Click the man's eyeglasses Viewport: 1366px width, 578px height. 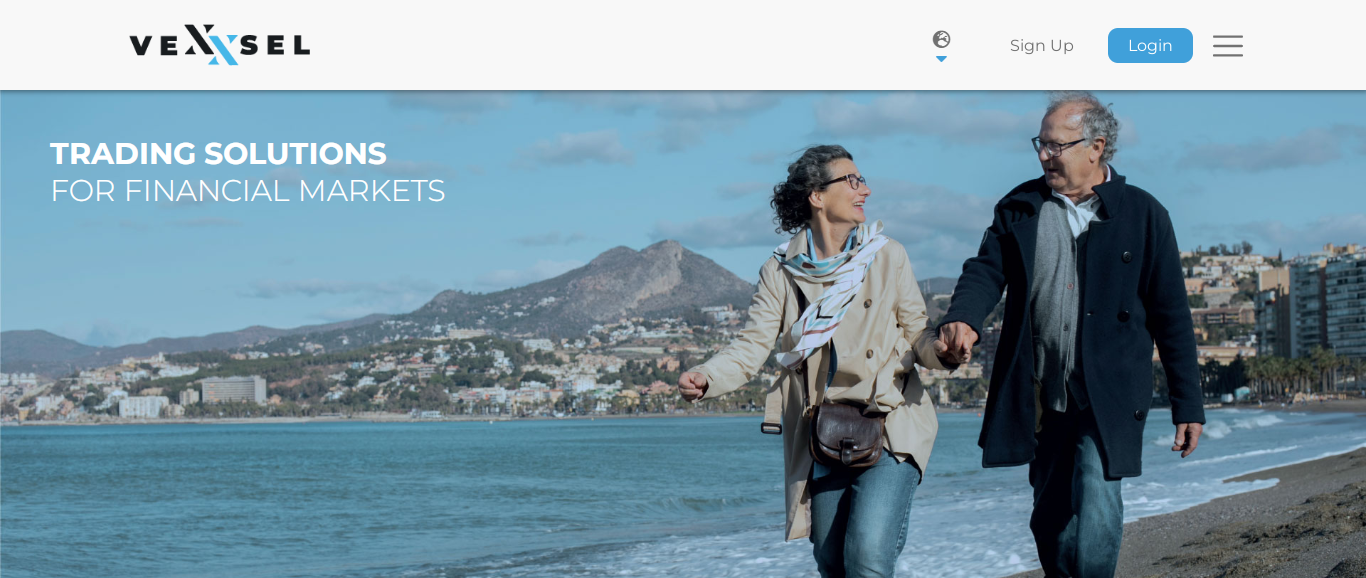(1059, 146)
